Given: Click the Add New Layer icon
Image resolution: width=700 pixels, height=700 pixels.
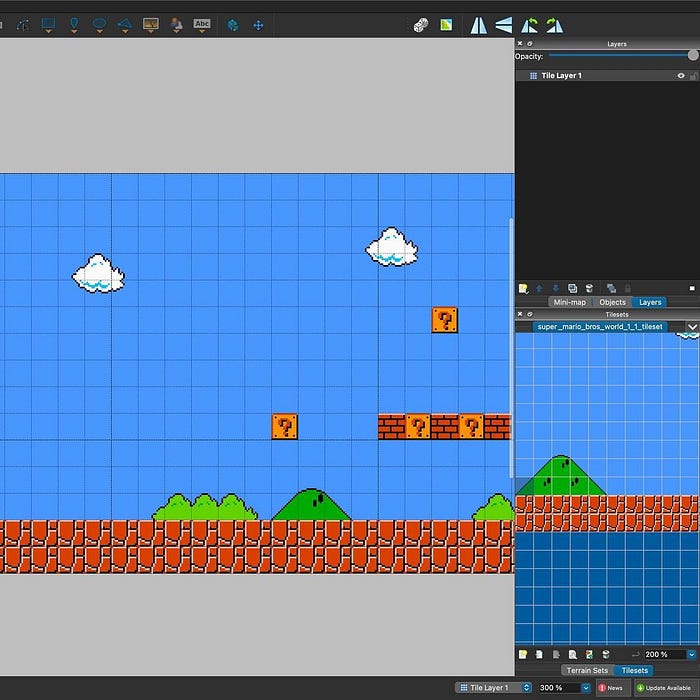Looking at the screenshot, I should [523, 288].
